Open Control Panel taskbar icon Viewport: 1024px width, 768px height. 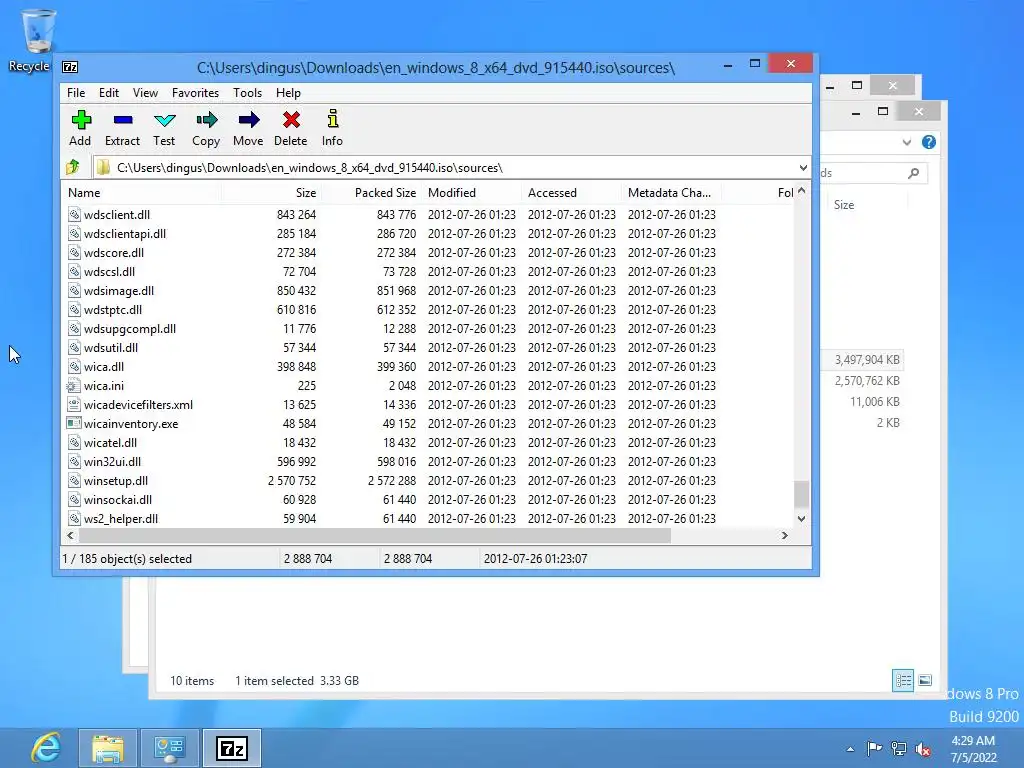(x=170, y=748)
